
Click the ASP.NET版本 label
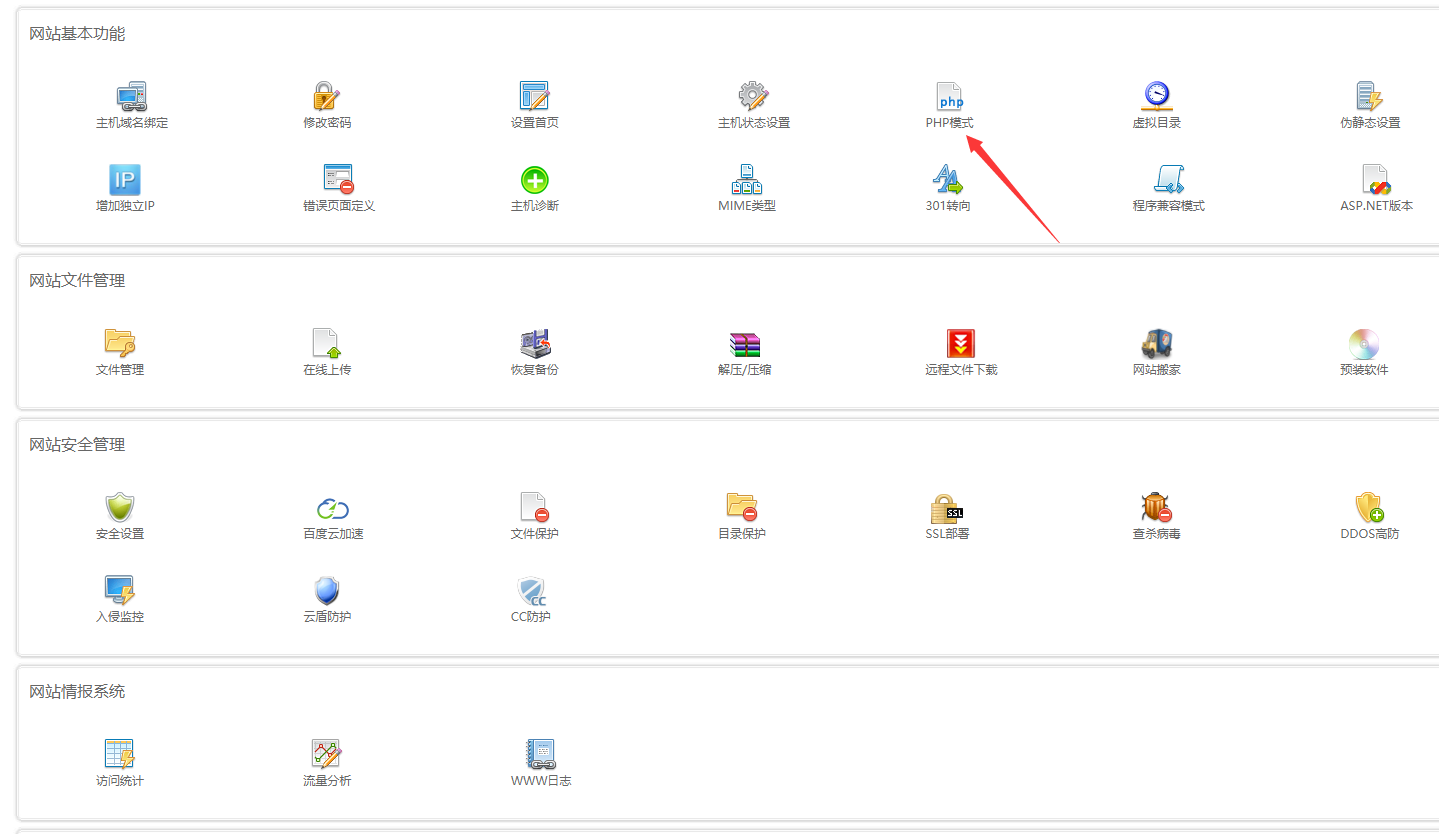tap(1376, 206)
